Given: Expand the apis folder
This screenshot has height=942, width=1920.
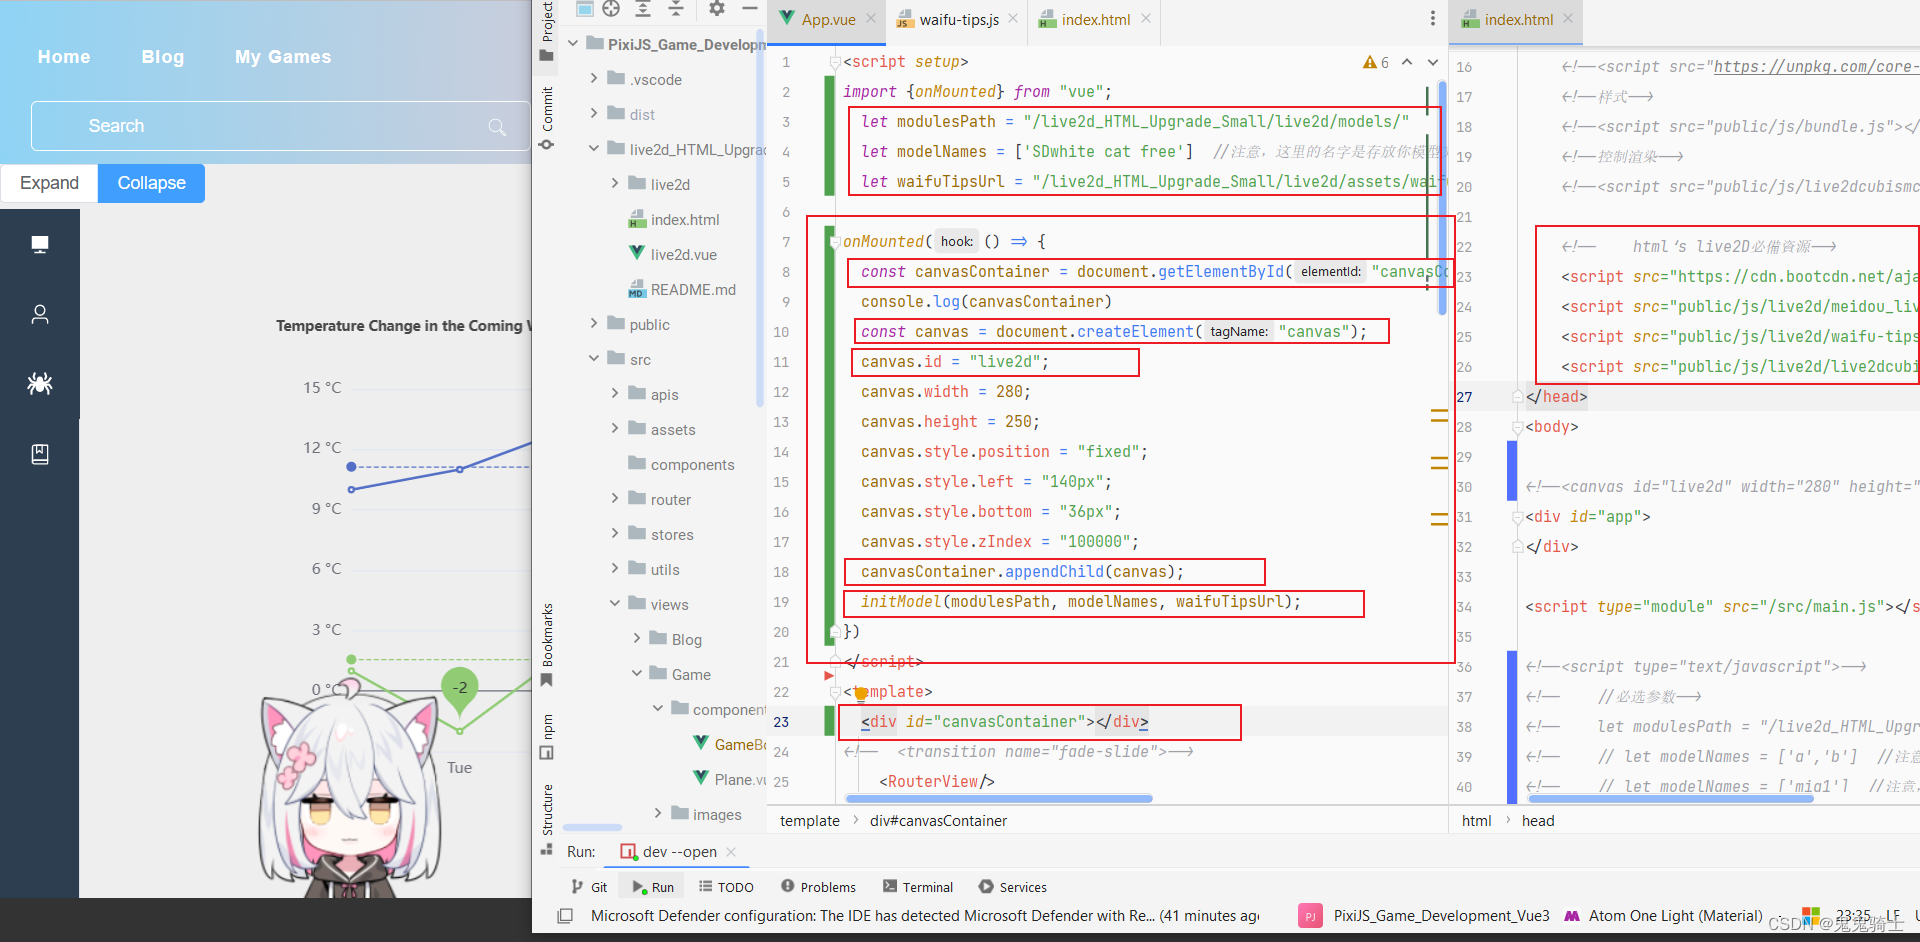Looking at the screenshot, I should click(615, 393).
